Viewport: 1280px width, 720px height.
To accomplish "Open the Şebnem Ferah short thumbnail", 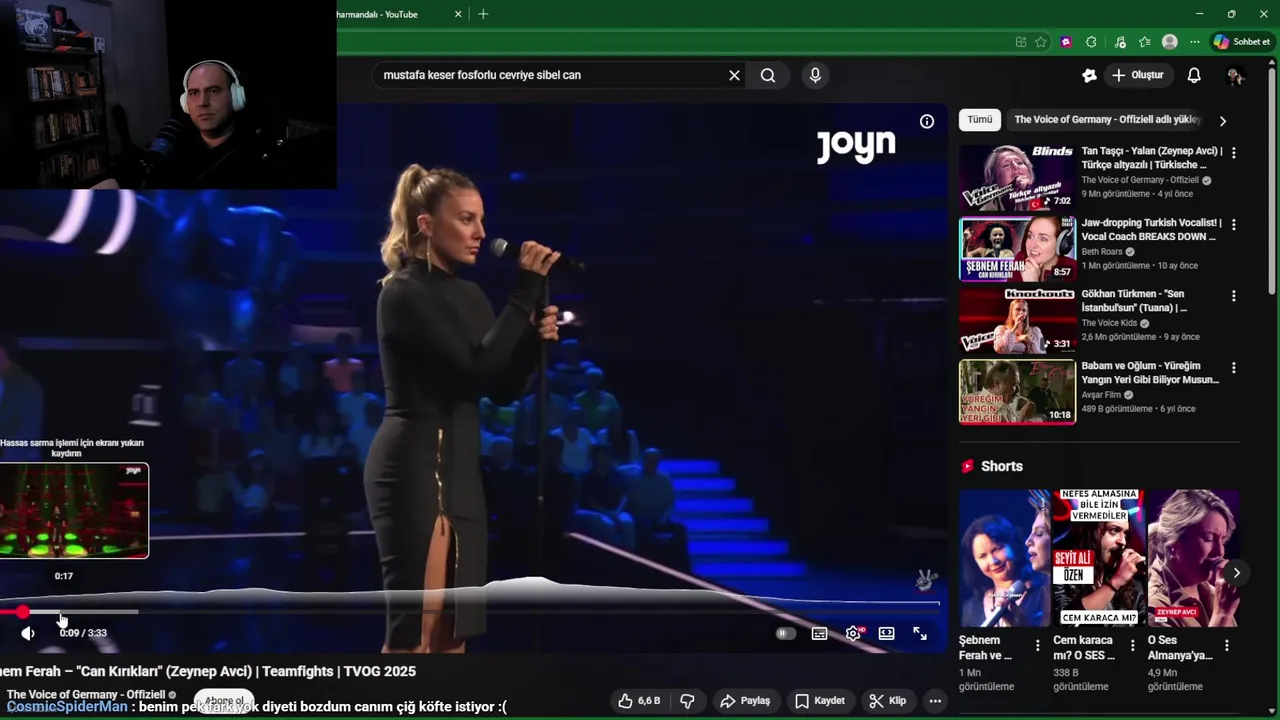I will coord(1004,557).
